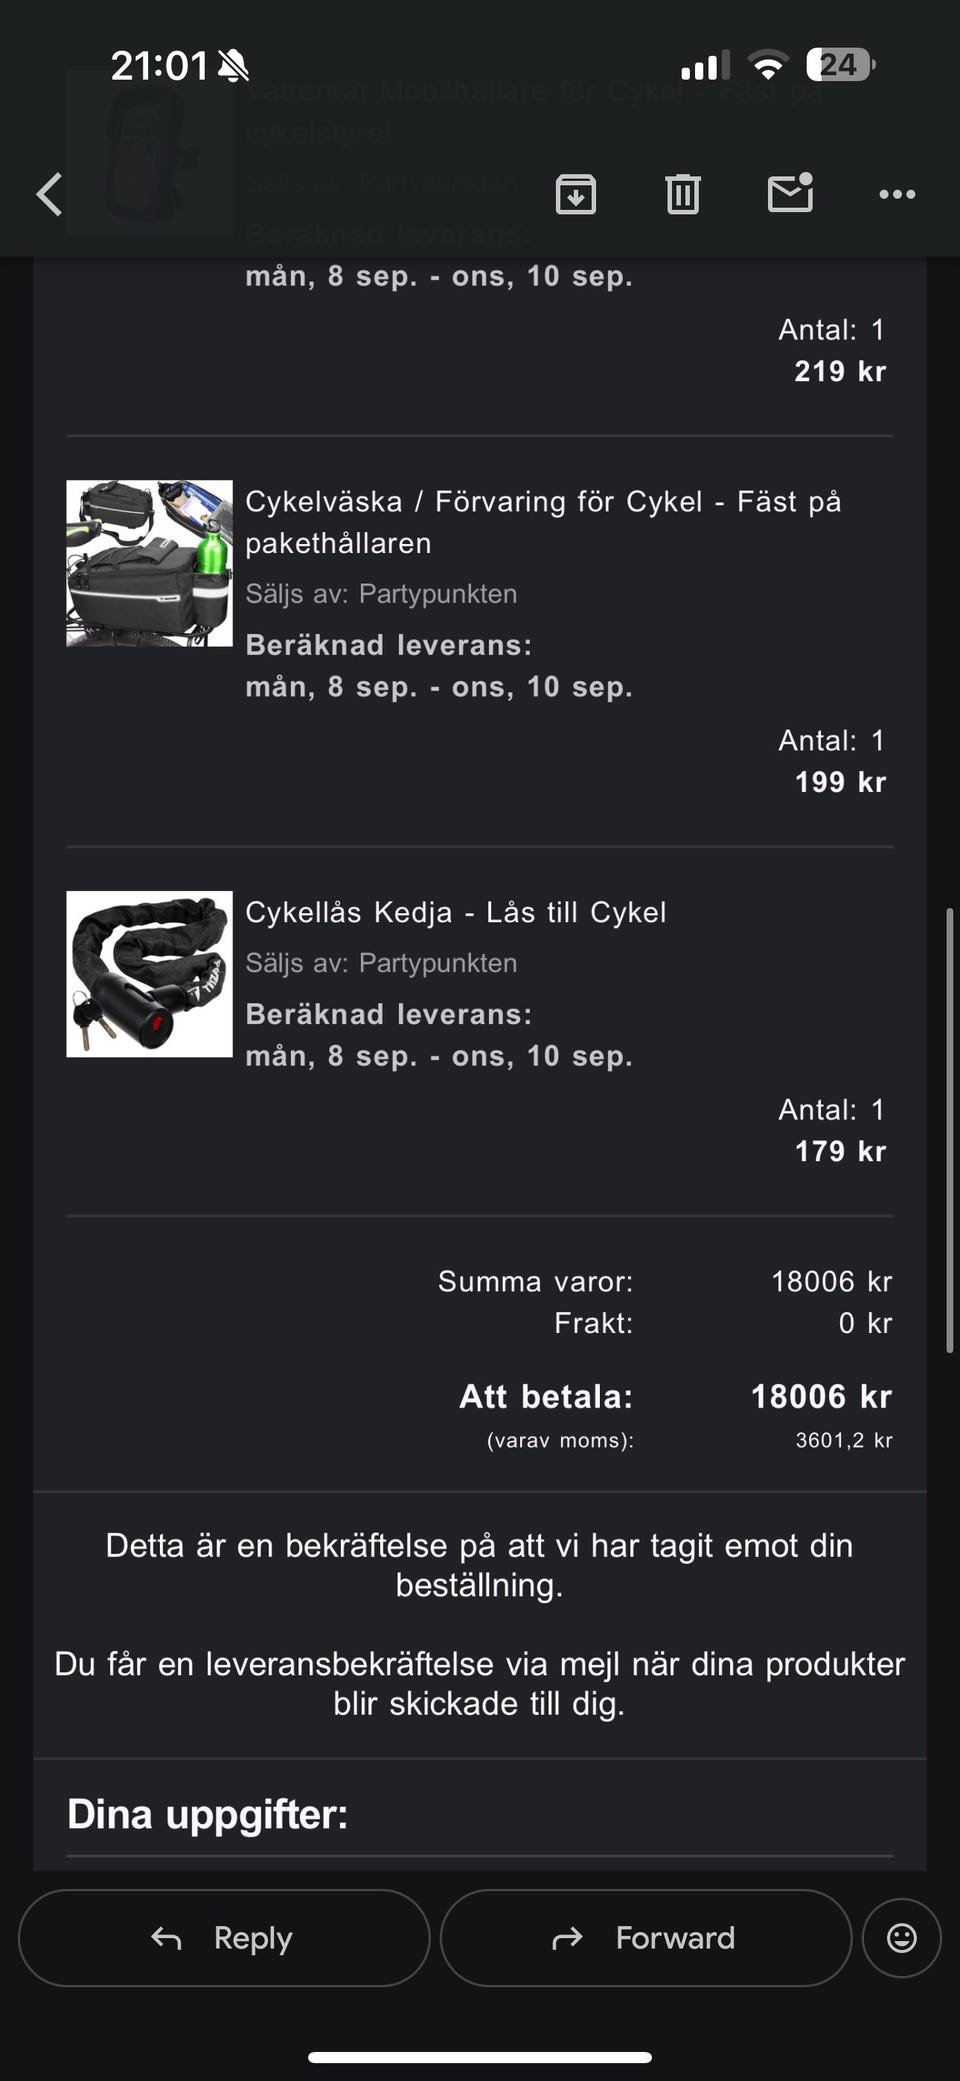Tap the Wi-Fi icon in the status bar

tap(768, 66)
